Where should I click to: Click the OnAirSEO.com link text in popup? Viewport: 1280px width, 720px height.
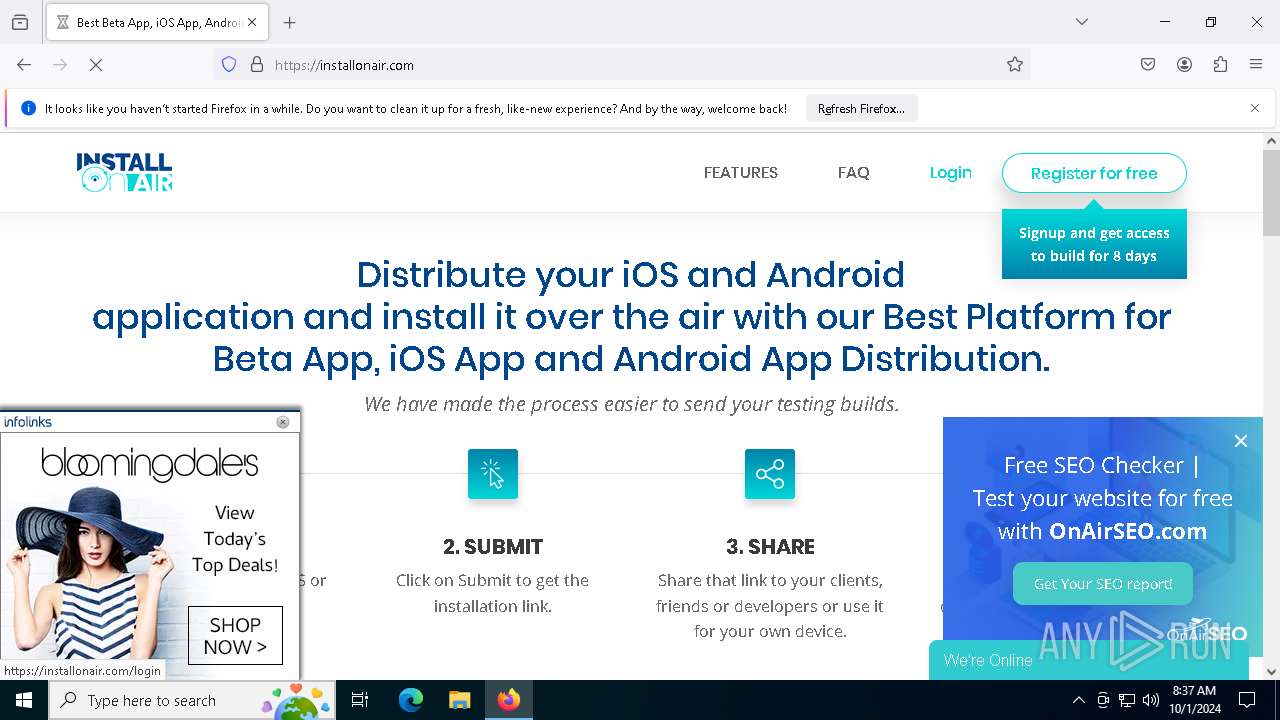pyautogui.click(x=1128, y=531)
